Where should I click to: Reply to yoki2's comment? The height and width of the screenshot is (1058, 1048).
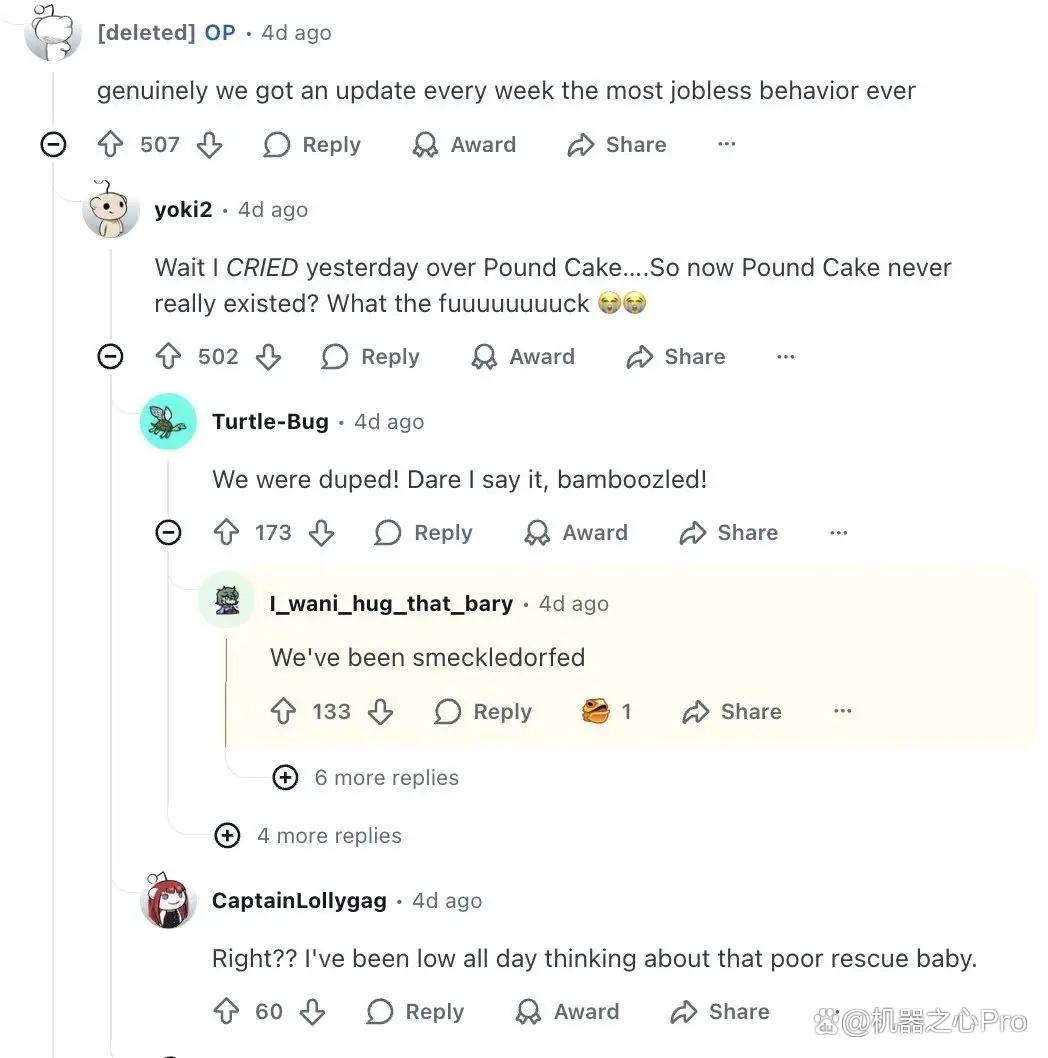[x=371, y=357]
